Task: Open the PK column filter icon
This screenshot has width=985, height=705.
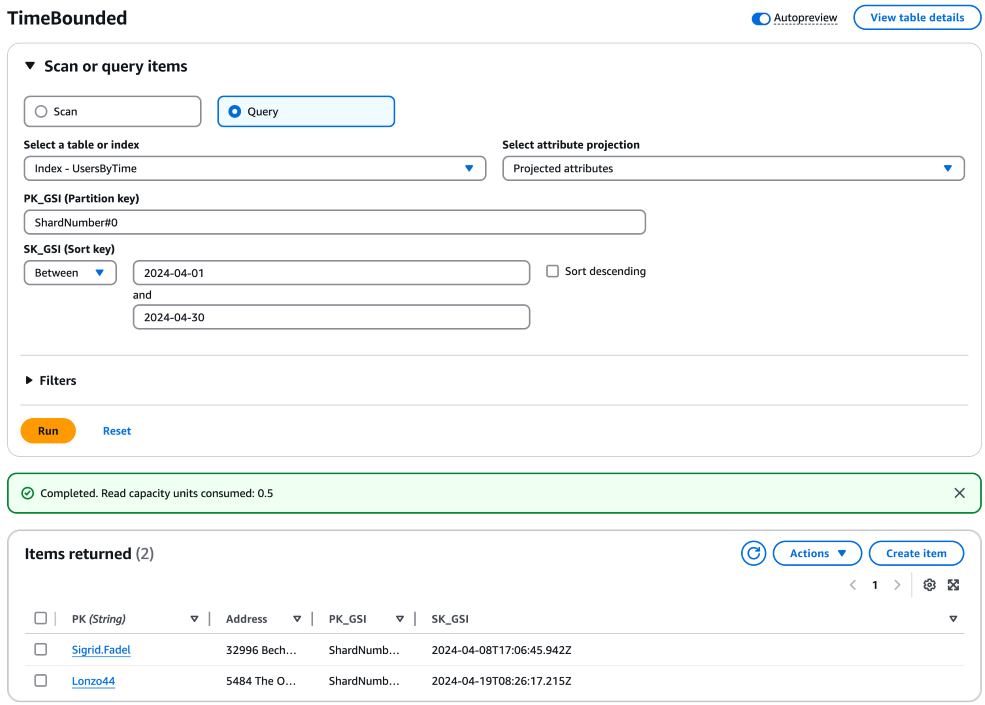Action: click(x=194, y=618)
